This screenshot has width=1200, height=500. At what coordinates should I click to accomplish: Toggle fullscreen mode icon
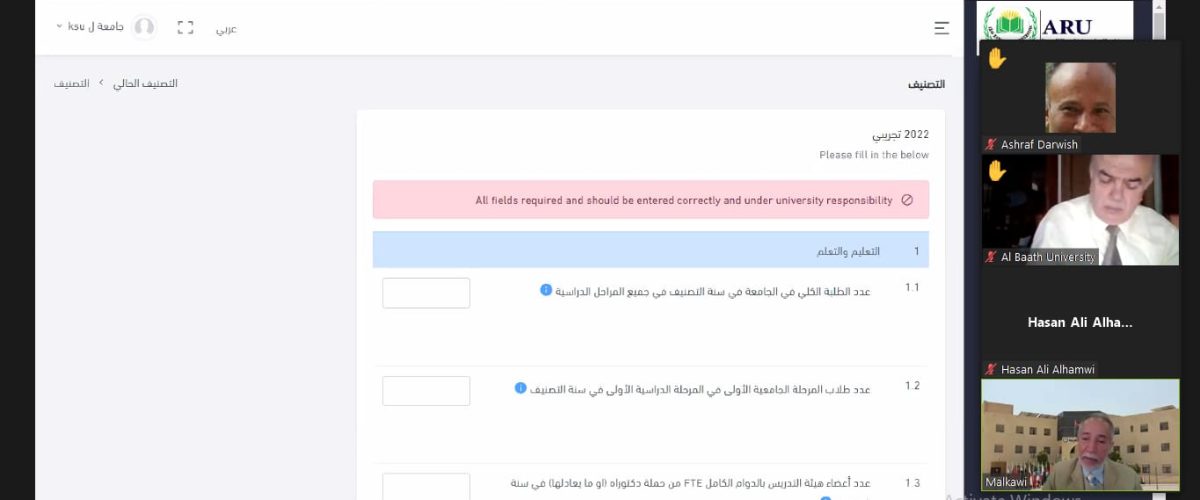(x=185, y=28)
